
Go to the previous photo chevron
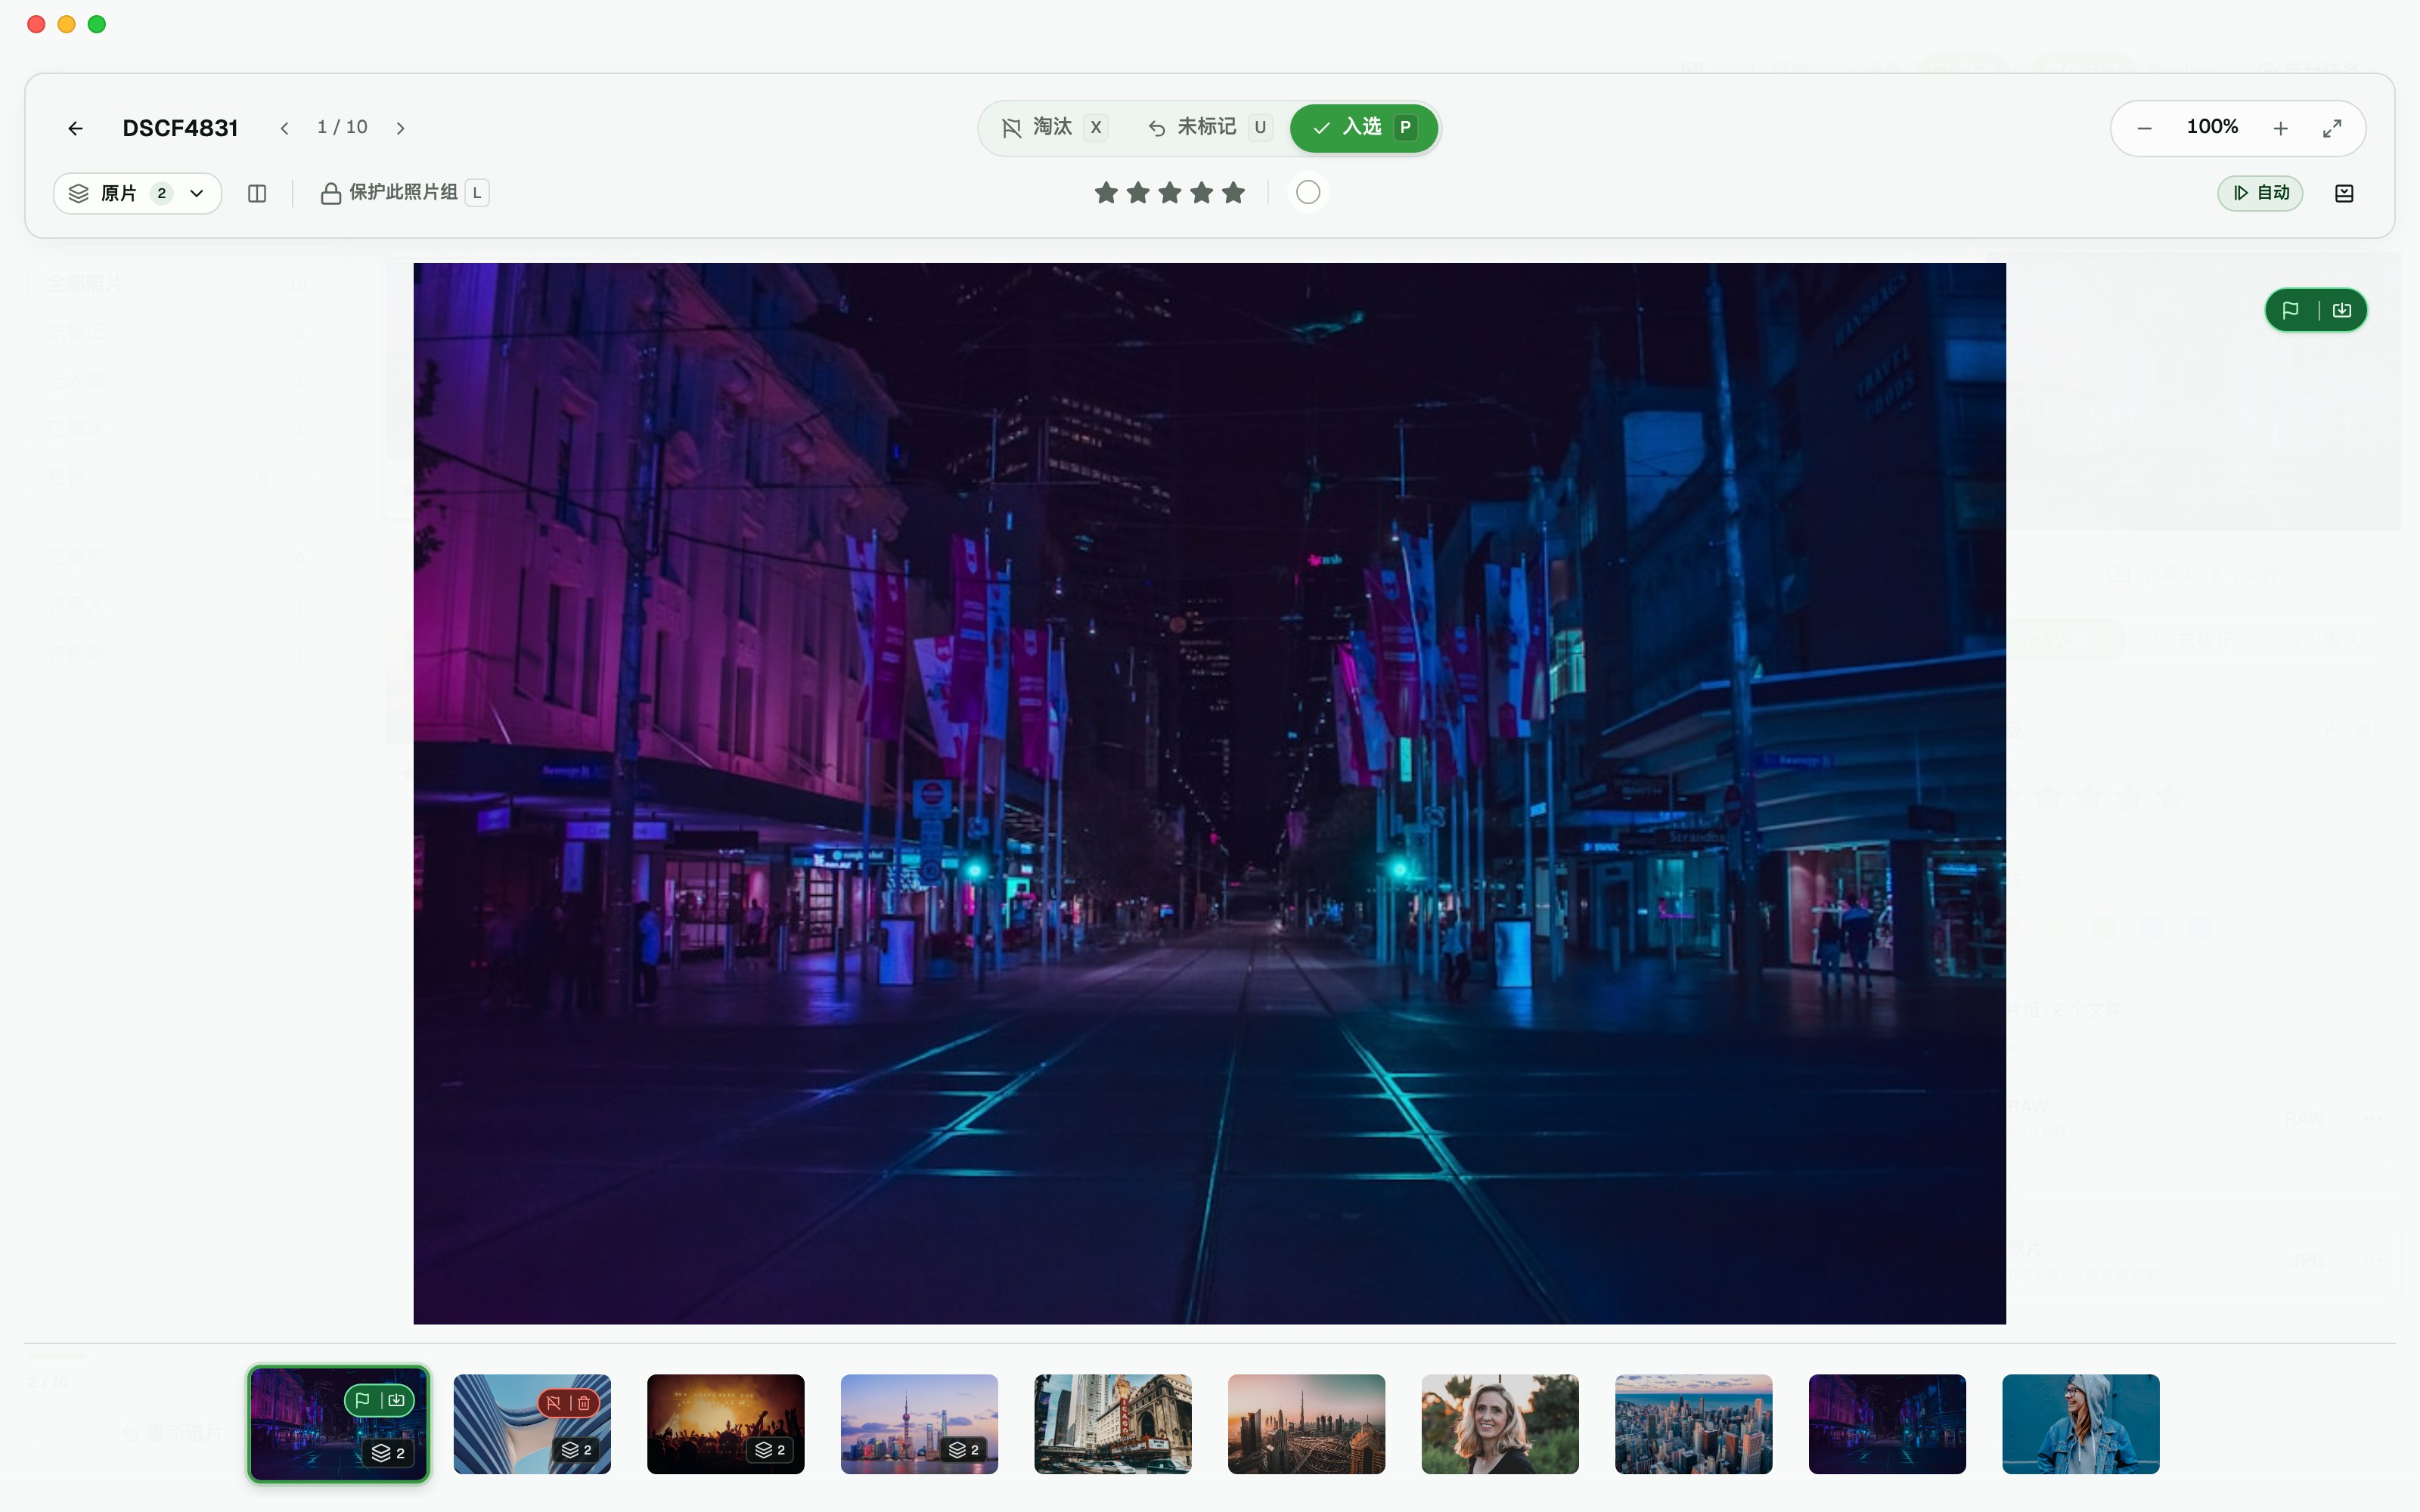point(285,128)
